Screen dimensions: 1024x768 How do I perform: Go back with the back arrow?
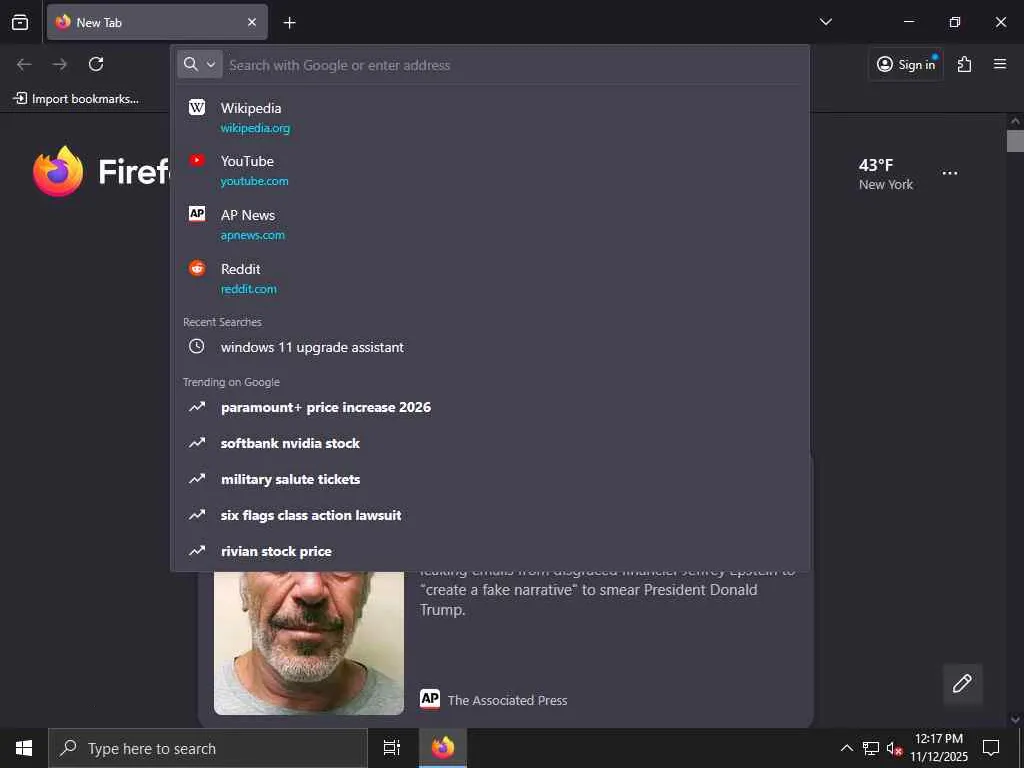point(24,64)
